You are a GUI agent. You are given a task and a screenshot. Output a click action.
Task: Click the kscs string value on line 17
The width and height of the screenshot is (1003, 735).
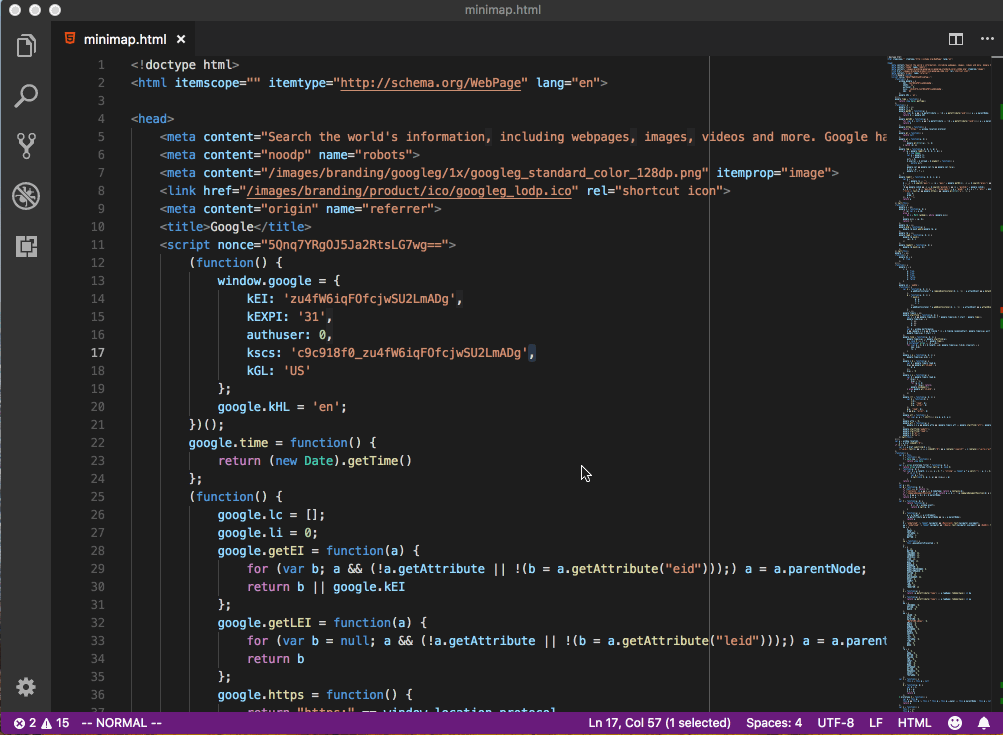coord(409,352)
